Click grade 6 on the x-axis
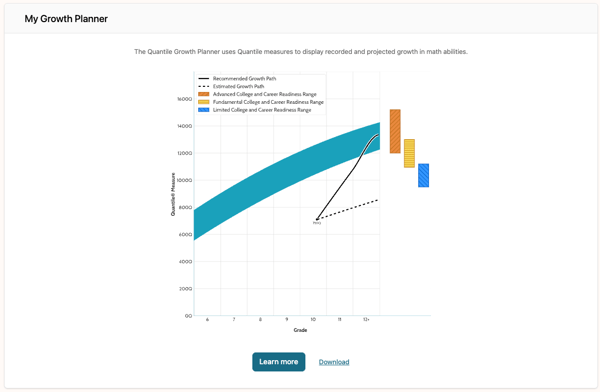Viewport: 600px width, 392px height. tap(207, 319)
